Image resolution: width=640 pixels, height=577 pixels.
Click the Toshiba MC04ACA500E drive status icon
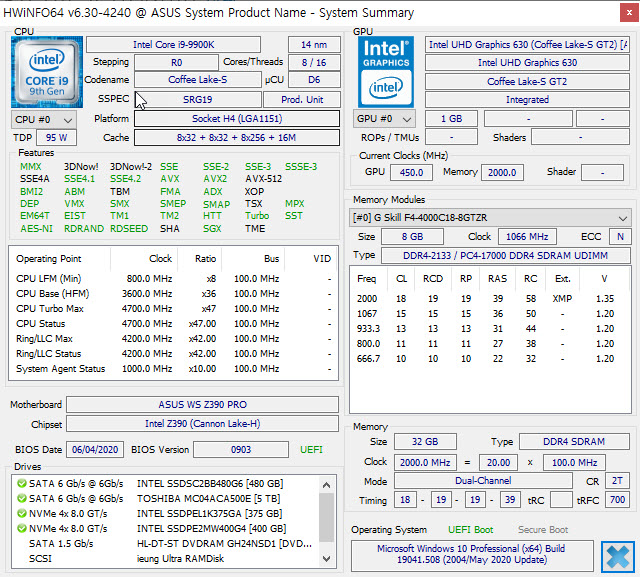(21, 498)
